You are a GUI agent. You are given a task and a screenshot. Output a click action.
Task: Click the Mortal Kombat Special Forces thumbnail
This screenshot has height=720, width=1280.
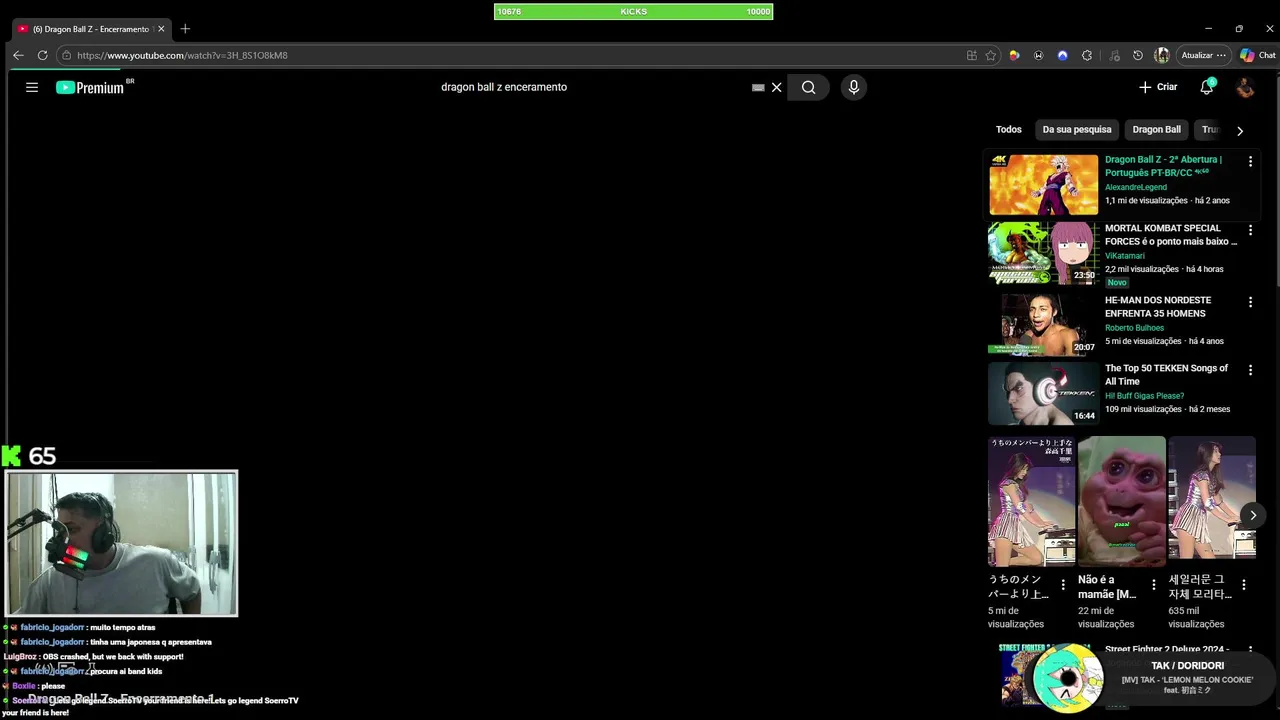click(x=1043, y=253)
